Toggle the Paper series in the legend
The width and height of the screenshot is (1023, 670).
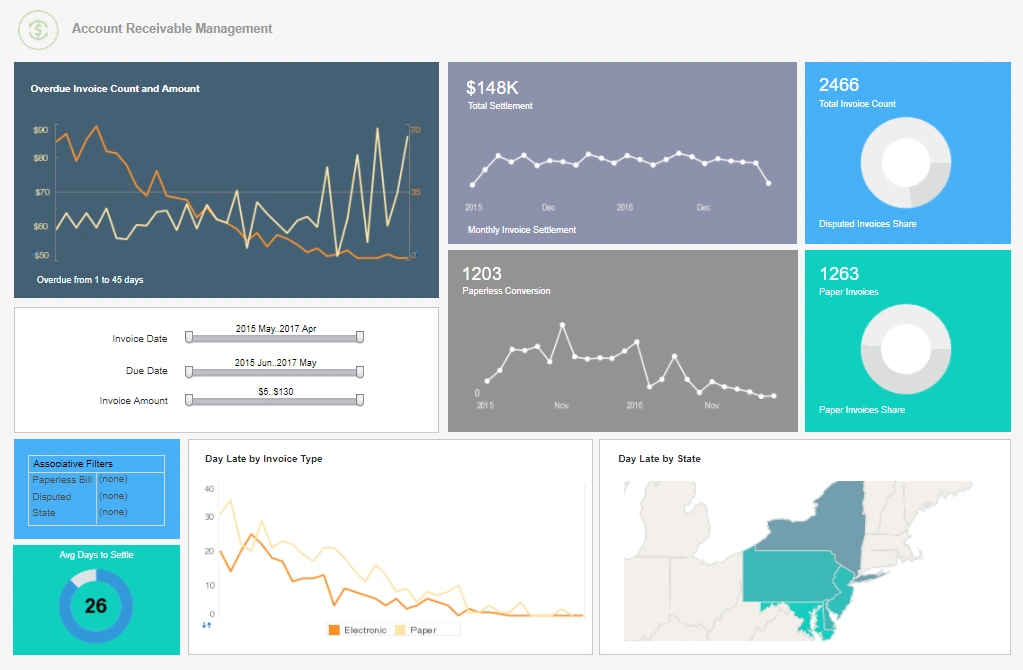(425, 628)
